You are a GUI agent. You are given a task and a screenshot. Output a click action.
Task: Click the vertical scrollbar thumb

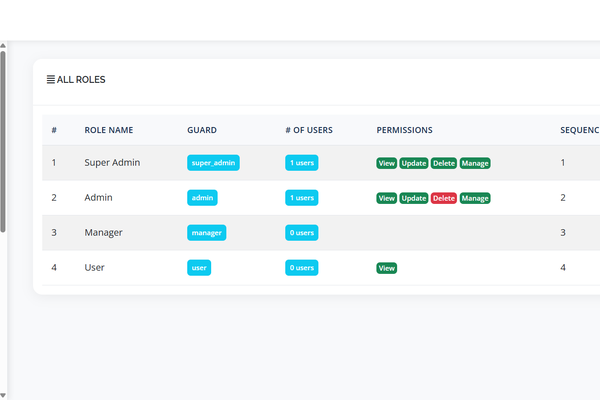coord(3,140)
